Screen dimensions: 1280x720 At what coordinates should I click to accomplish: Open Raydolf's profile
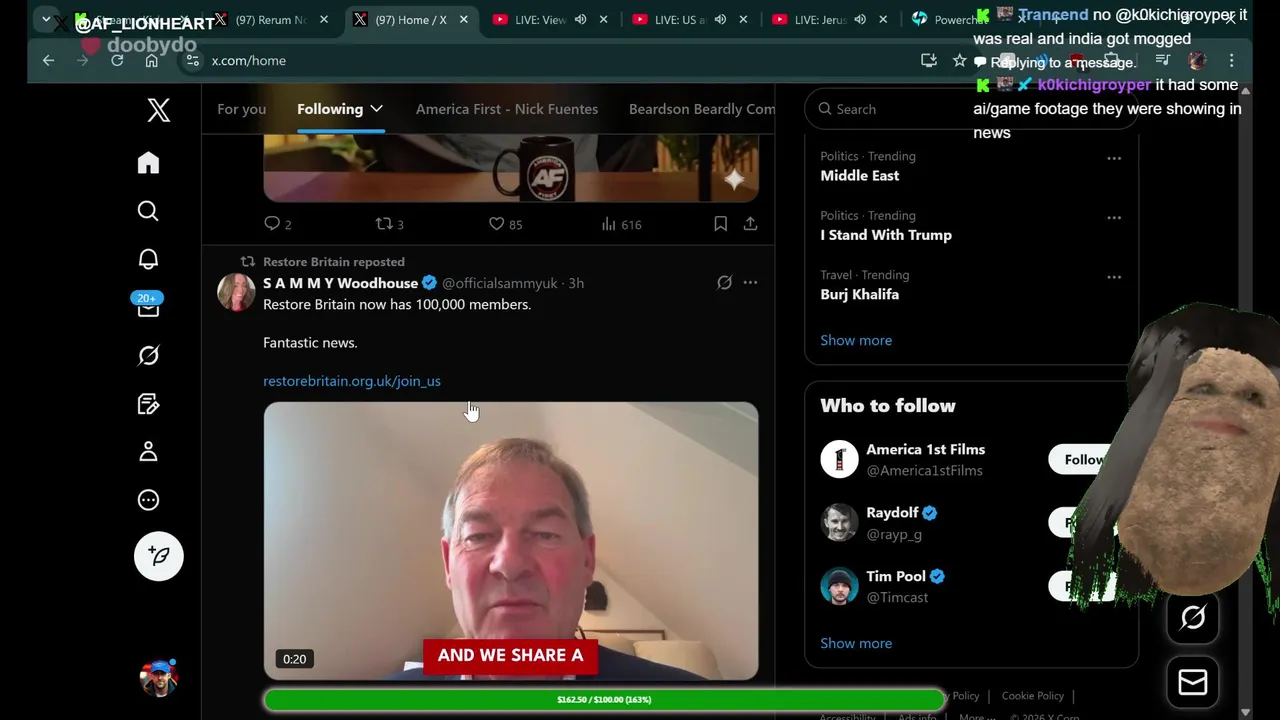tap(892, 512)
